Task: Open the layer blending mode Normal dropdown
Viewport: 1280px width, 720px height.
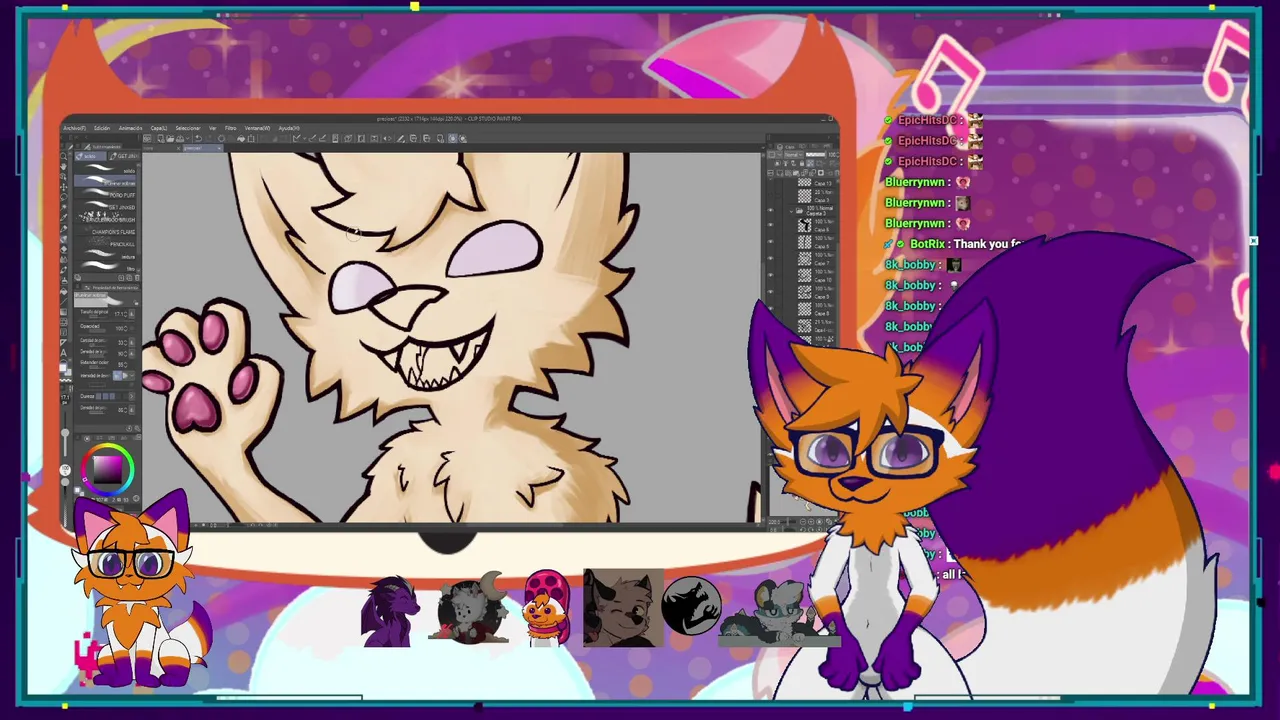Action: tap(793, 154)
